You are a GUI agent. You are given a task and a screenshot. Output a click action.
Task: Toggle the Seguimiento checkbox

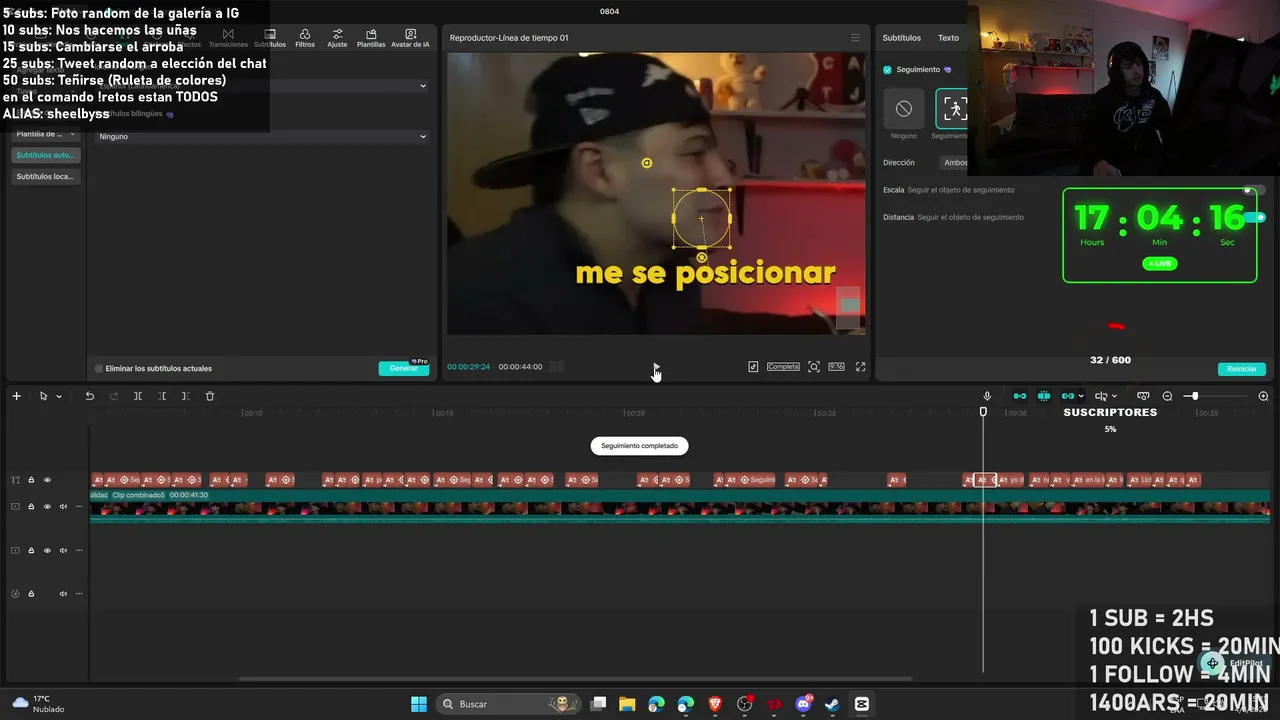click(887, 70)
